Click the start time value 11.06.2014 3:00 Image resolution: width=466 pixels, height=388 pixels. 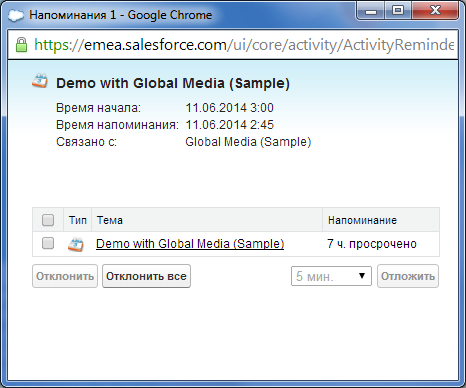click(229, 108)
